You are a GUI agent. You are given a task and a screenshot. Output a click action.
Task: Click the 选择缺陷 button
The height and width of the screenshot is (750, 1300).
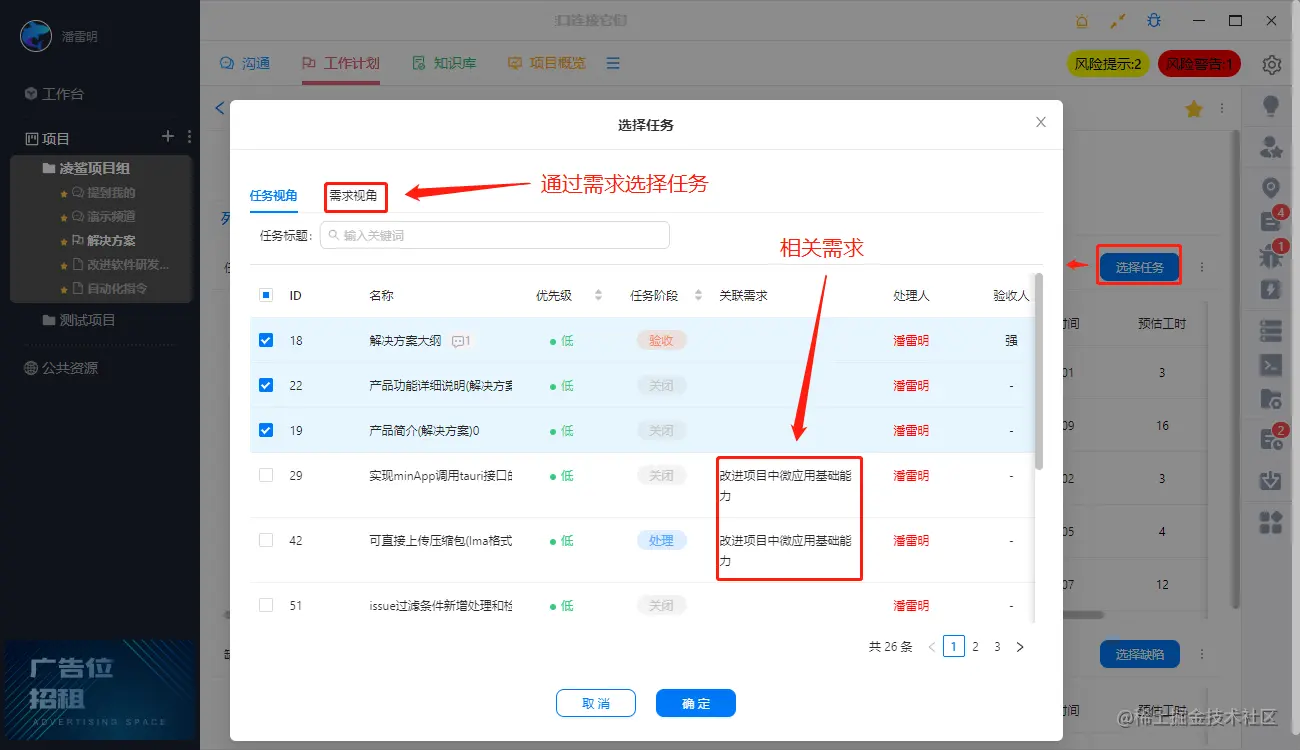pos(1140,654)
